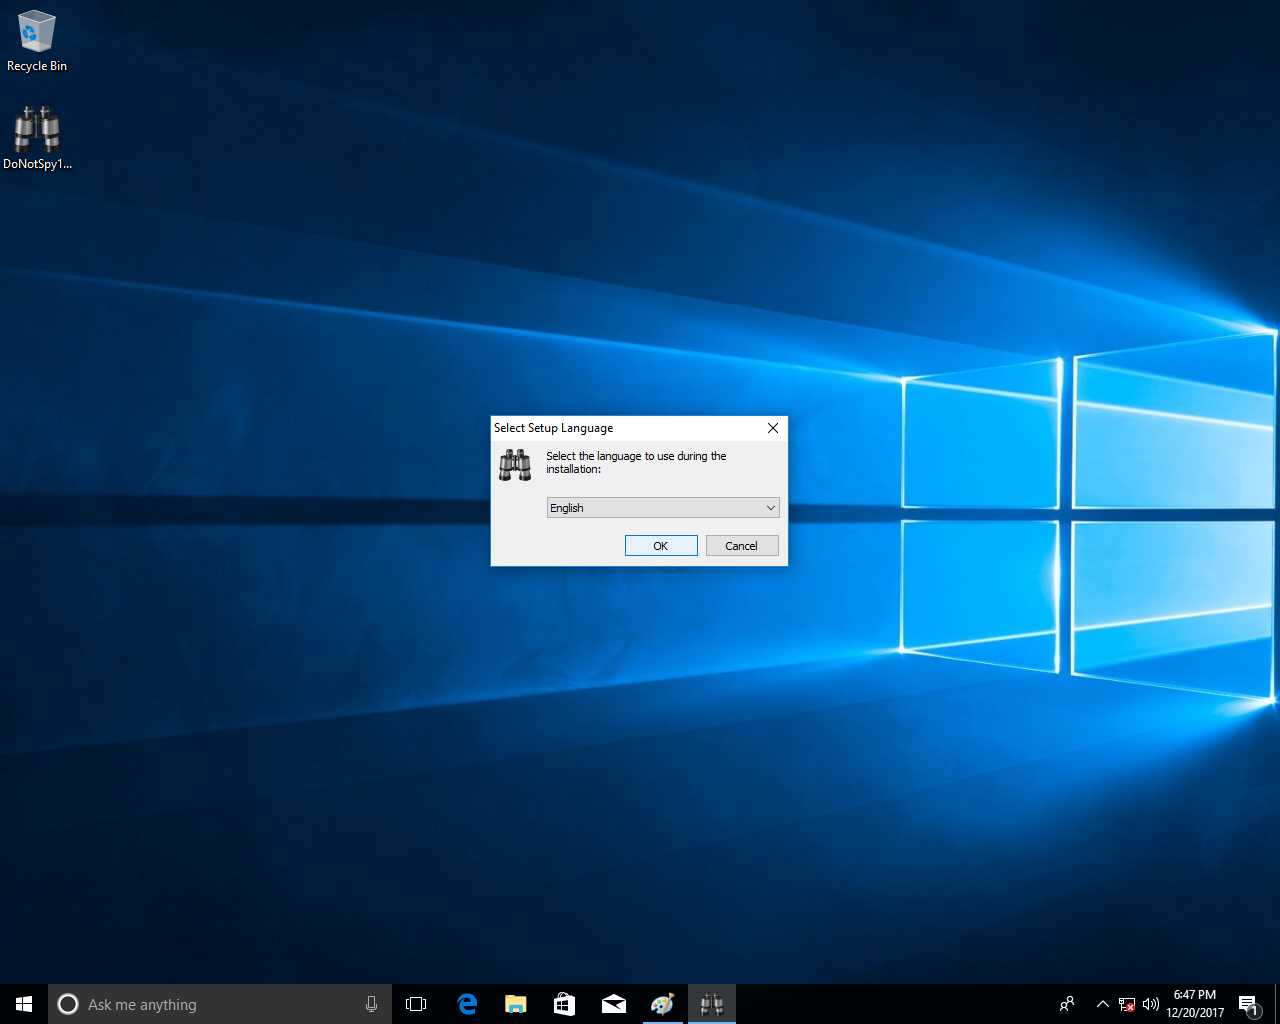Show hidden system tray icons
Screen dimensions: 1280x1024
pyautogui.click(x=1102, y=1004)
